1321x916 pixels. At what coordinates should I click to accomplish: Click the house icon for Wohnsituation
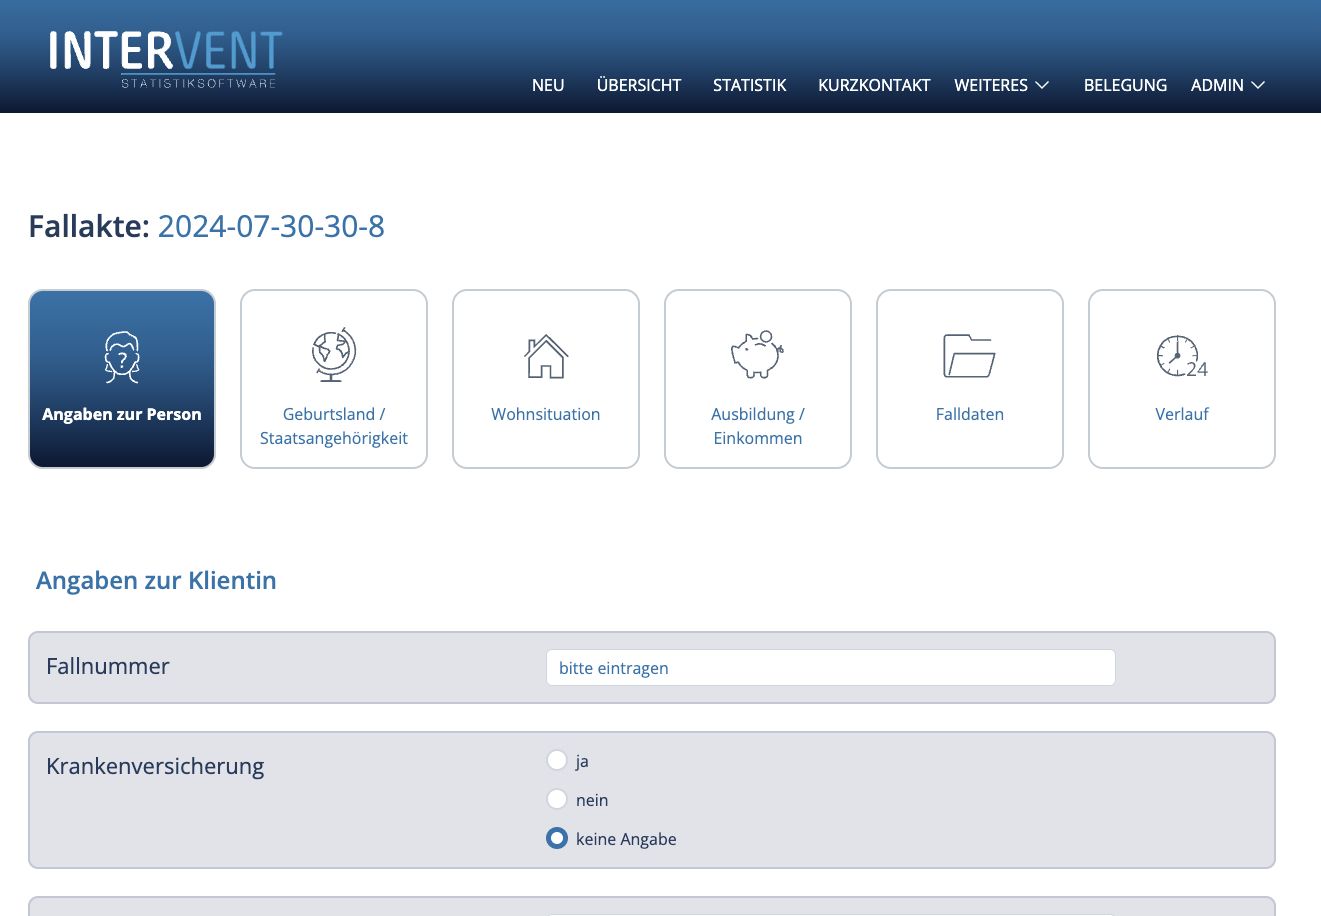[x=546, y=357]
